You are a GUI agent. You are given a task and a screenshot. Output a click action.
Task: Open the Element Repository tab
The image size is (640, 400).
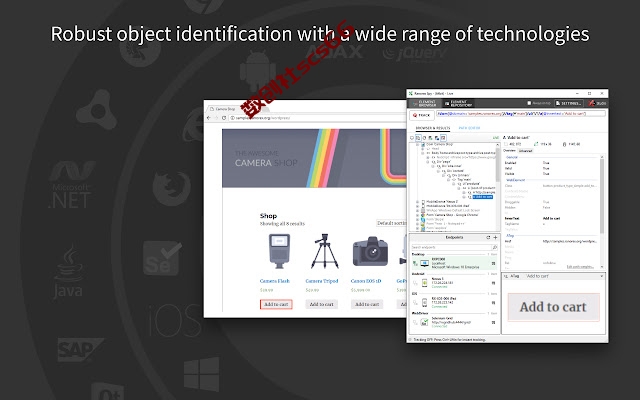[x=458, y=103]
